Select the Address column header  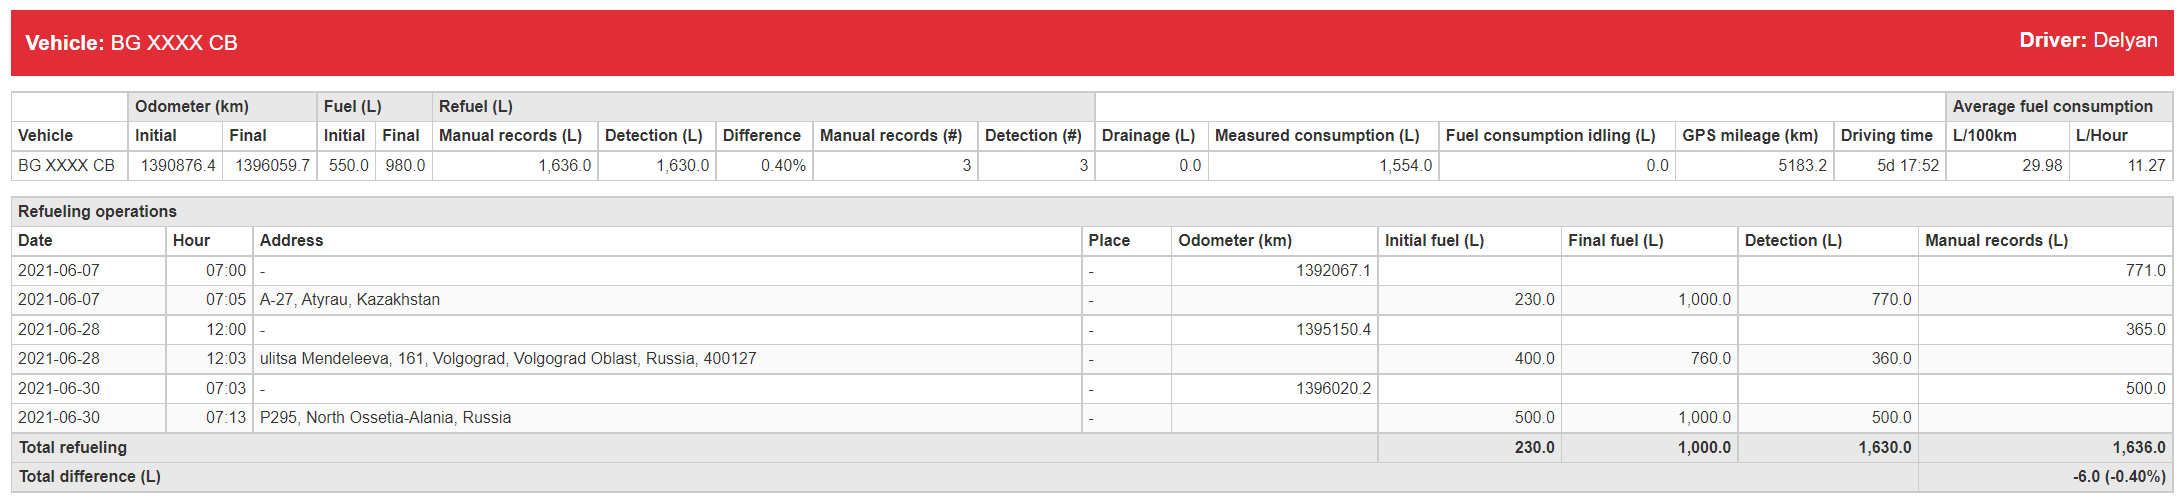291,240
